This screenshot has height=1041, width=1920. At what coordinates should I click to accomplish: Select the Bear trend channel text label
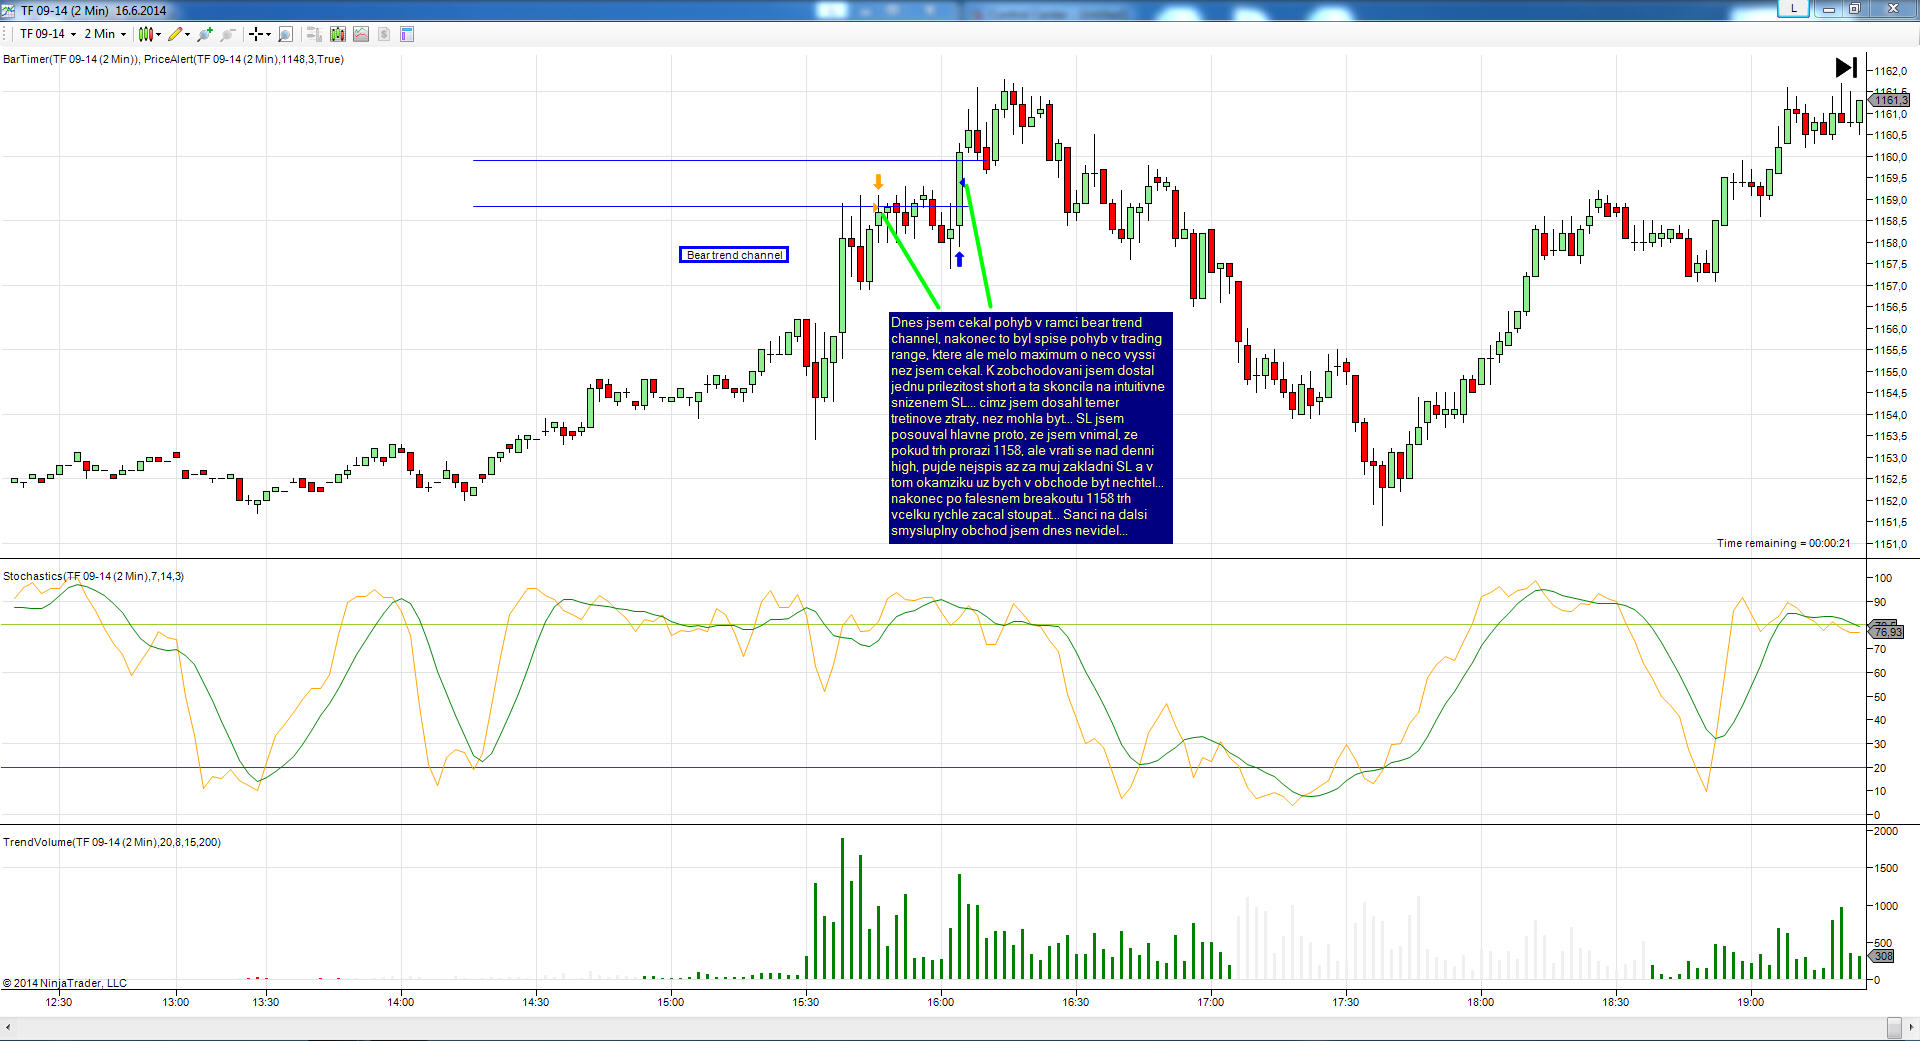734,255
